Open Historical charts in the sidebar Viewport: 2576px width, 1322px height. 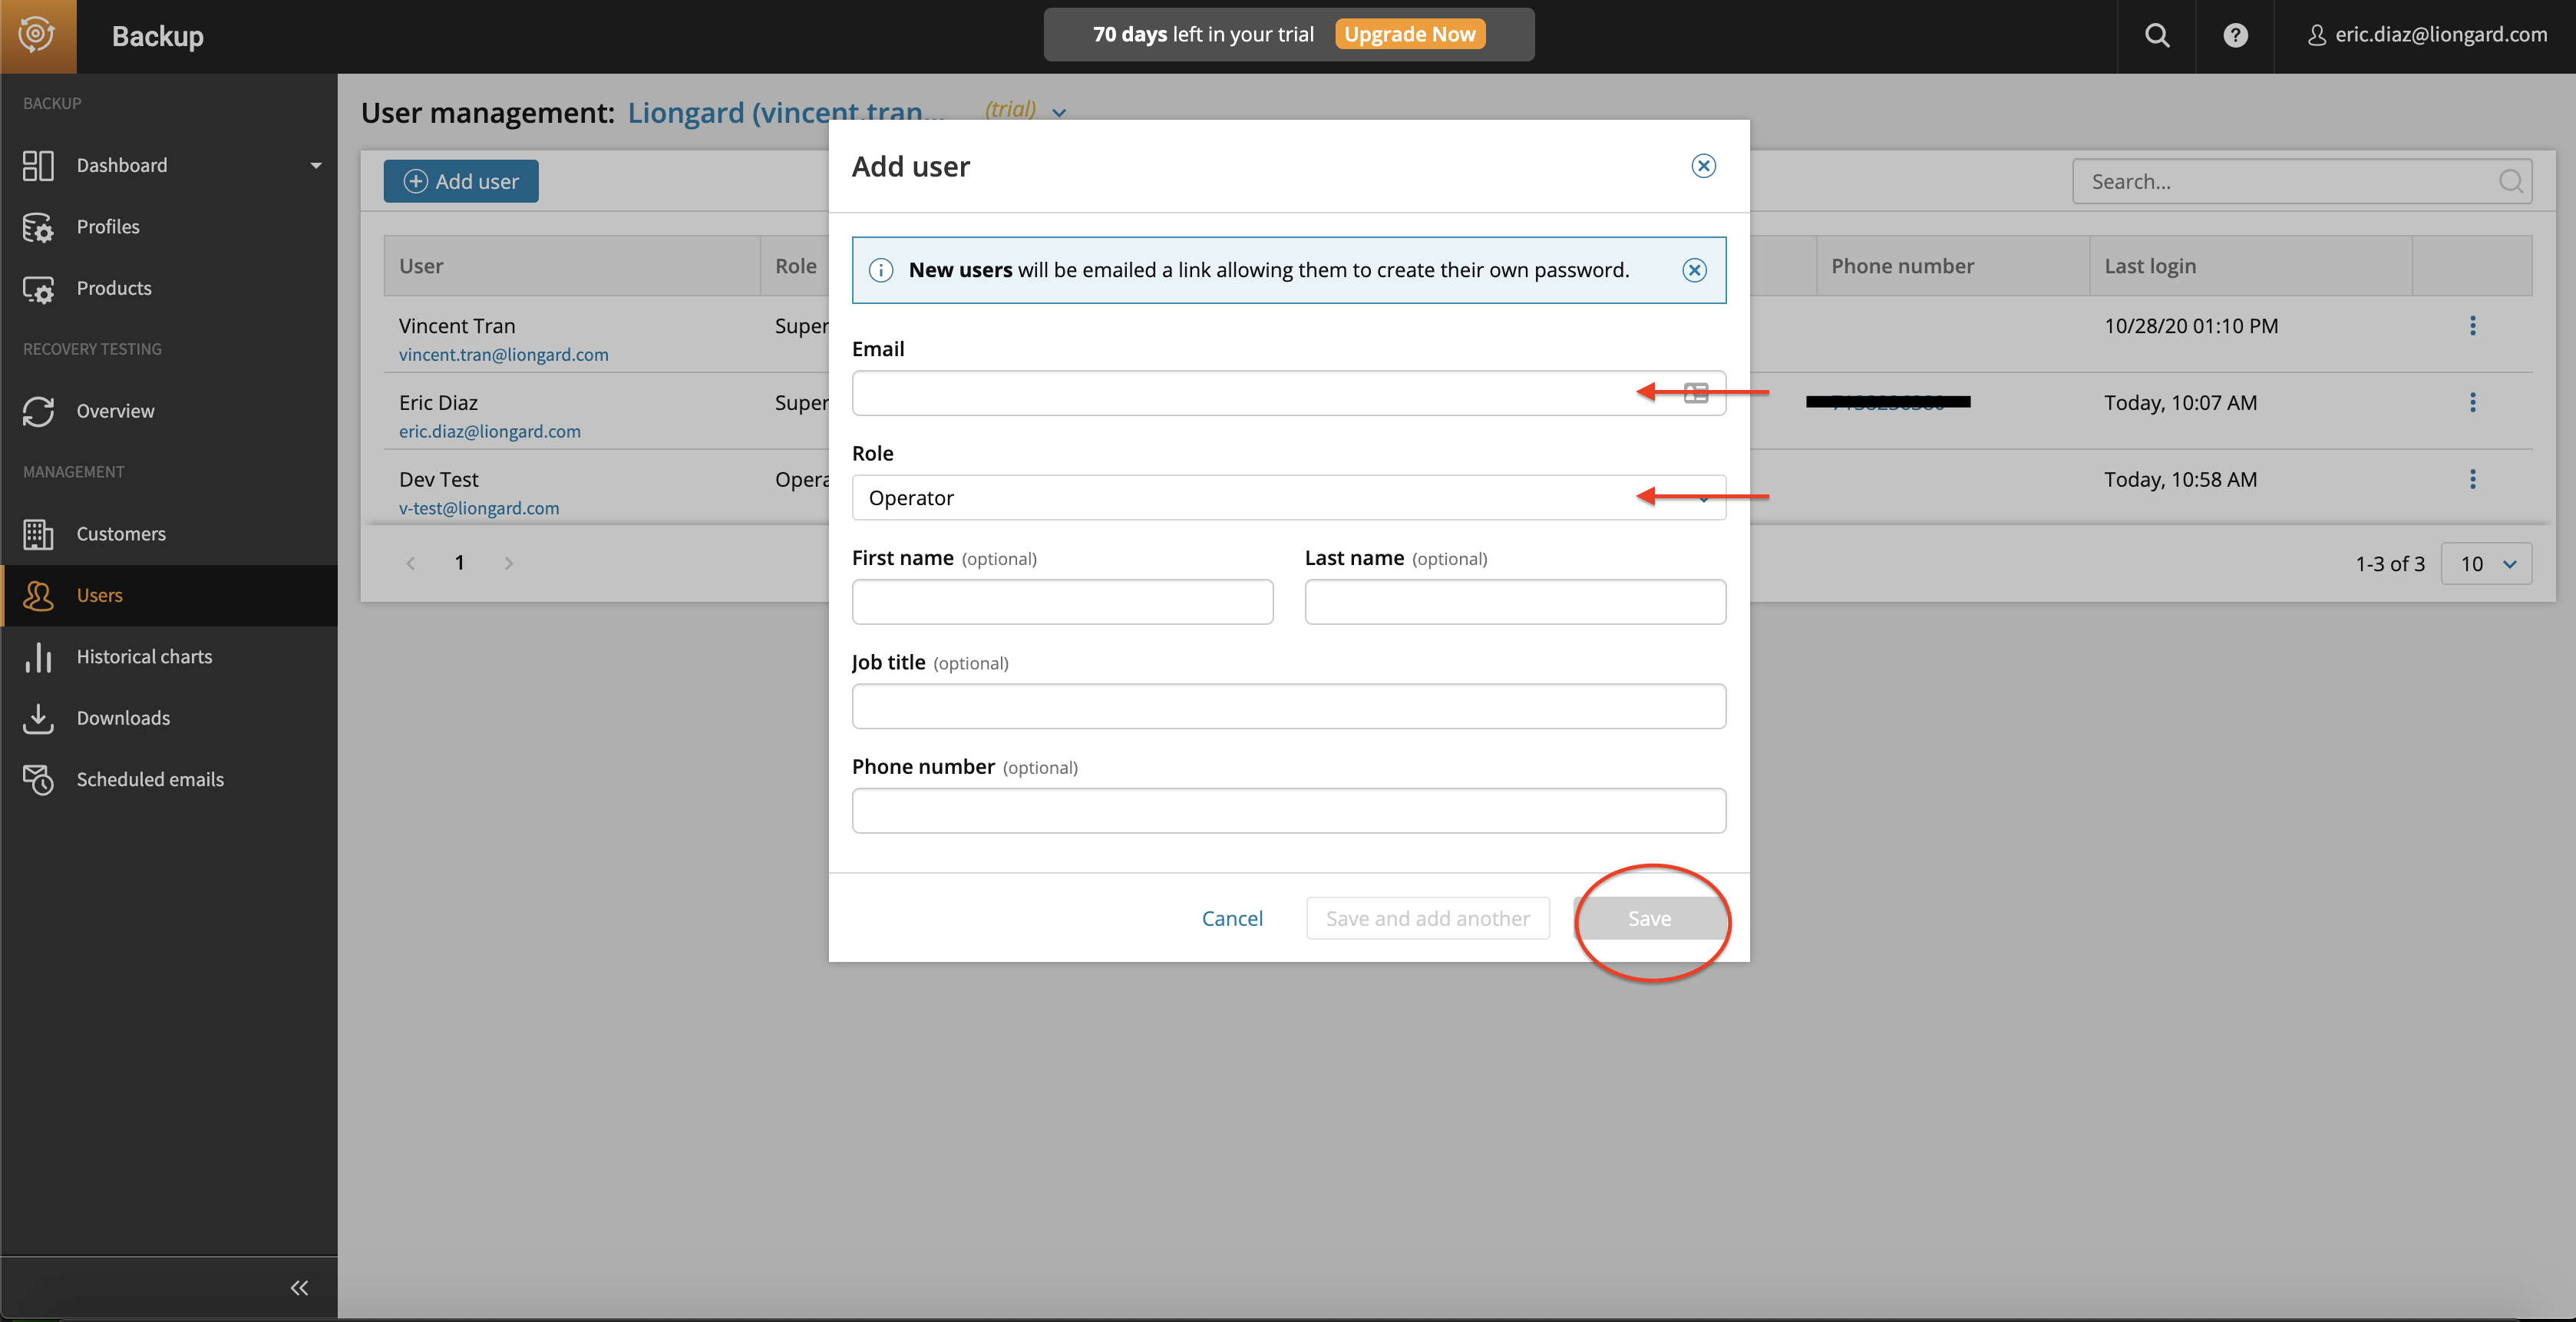pyautogui.click(x=144, y=657)
